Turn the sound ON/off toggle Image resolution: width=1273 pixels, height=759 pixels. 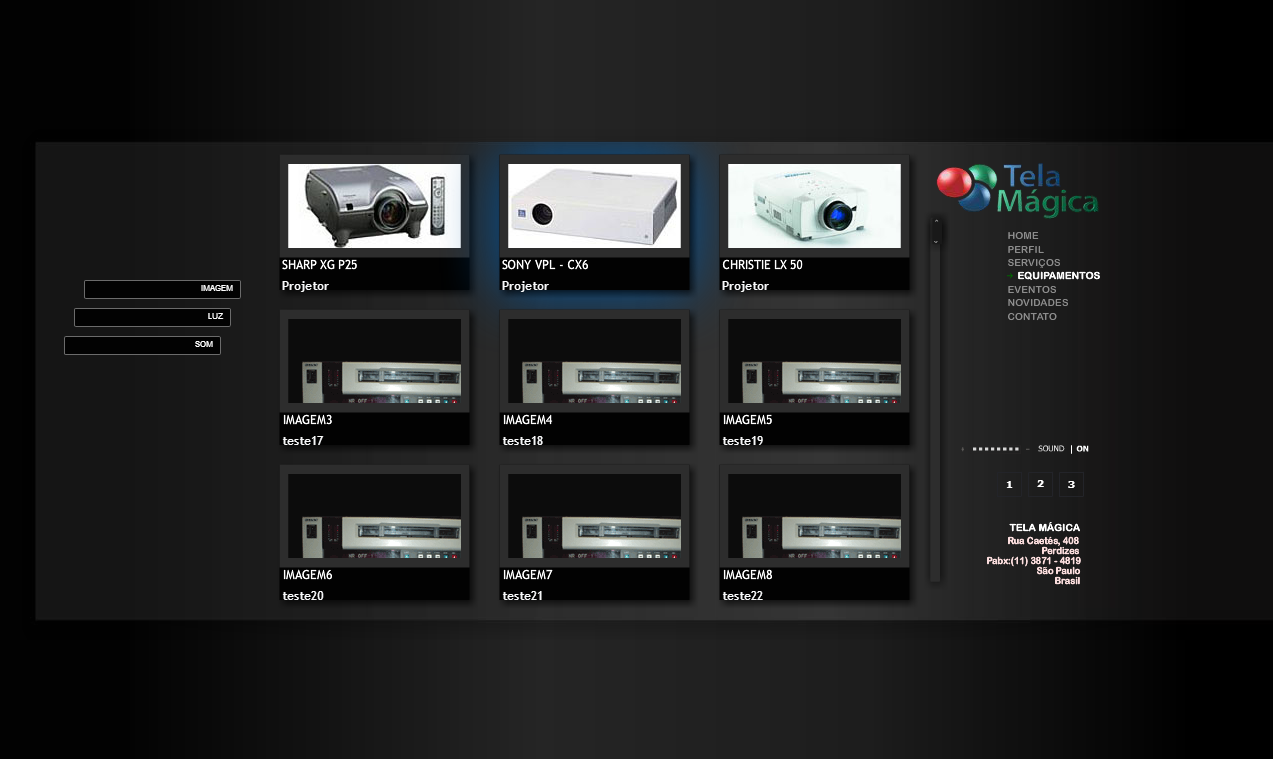[1082, 449]
